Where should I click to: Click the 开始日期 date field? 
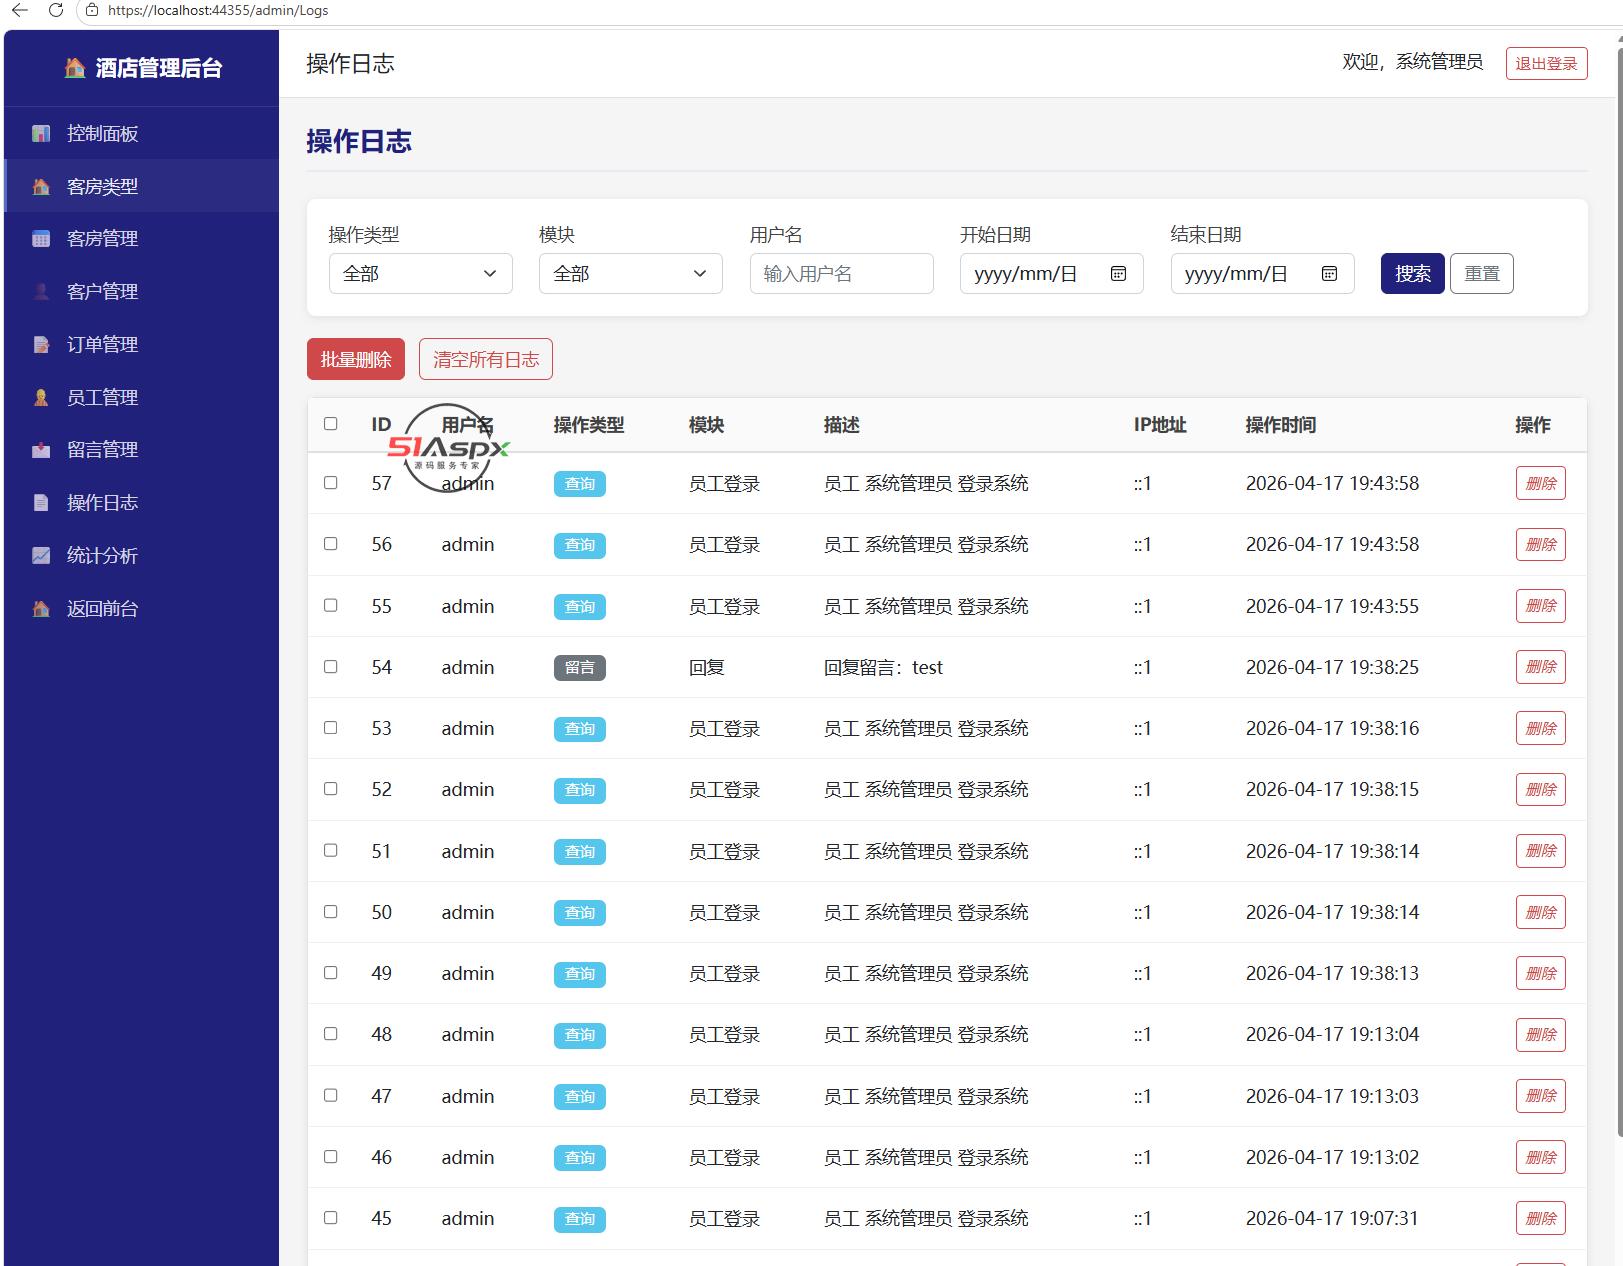(x=1052, y=274)
